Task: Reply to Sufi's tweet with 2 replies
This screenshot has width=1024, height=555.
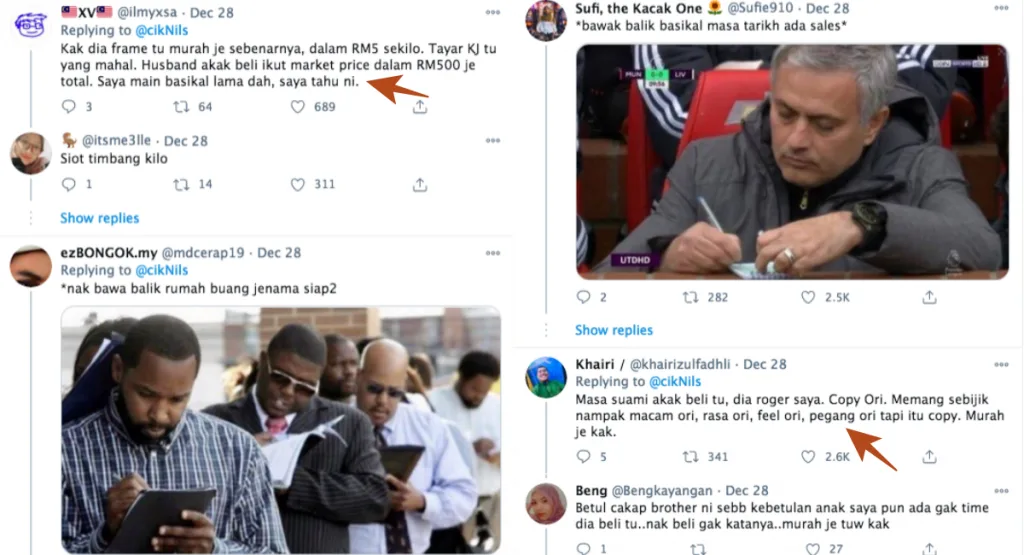Action: (585, 297)
